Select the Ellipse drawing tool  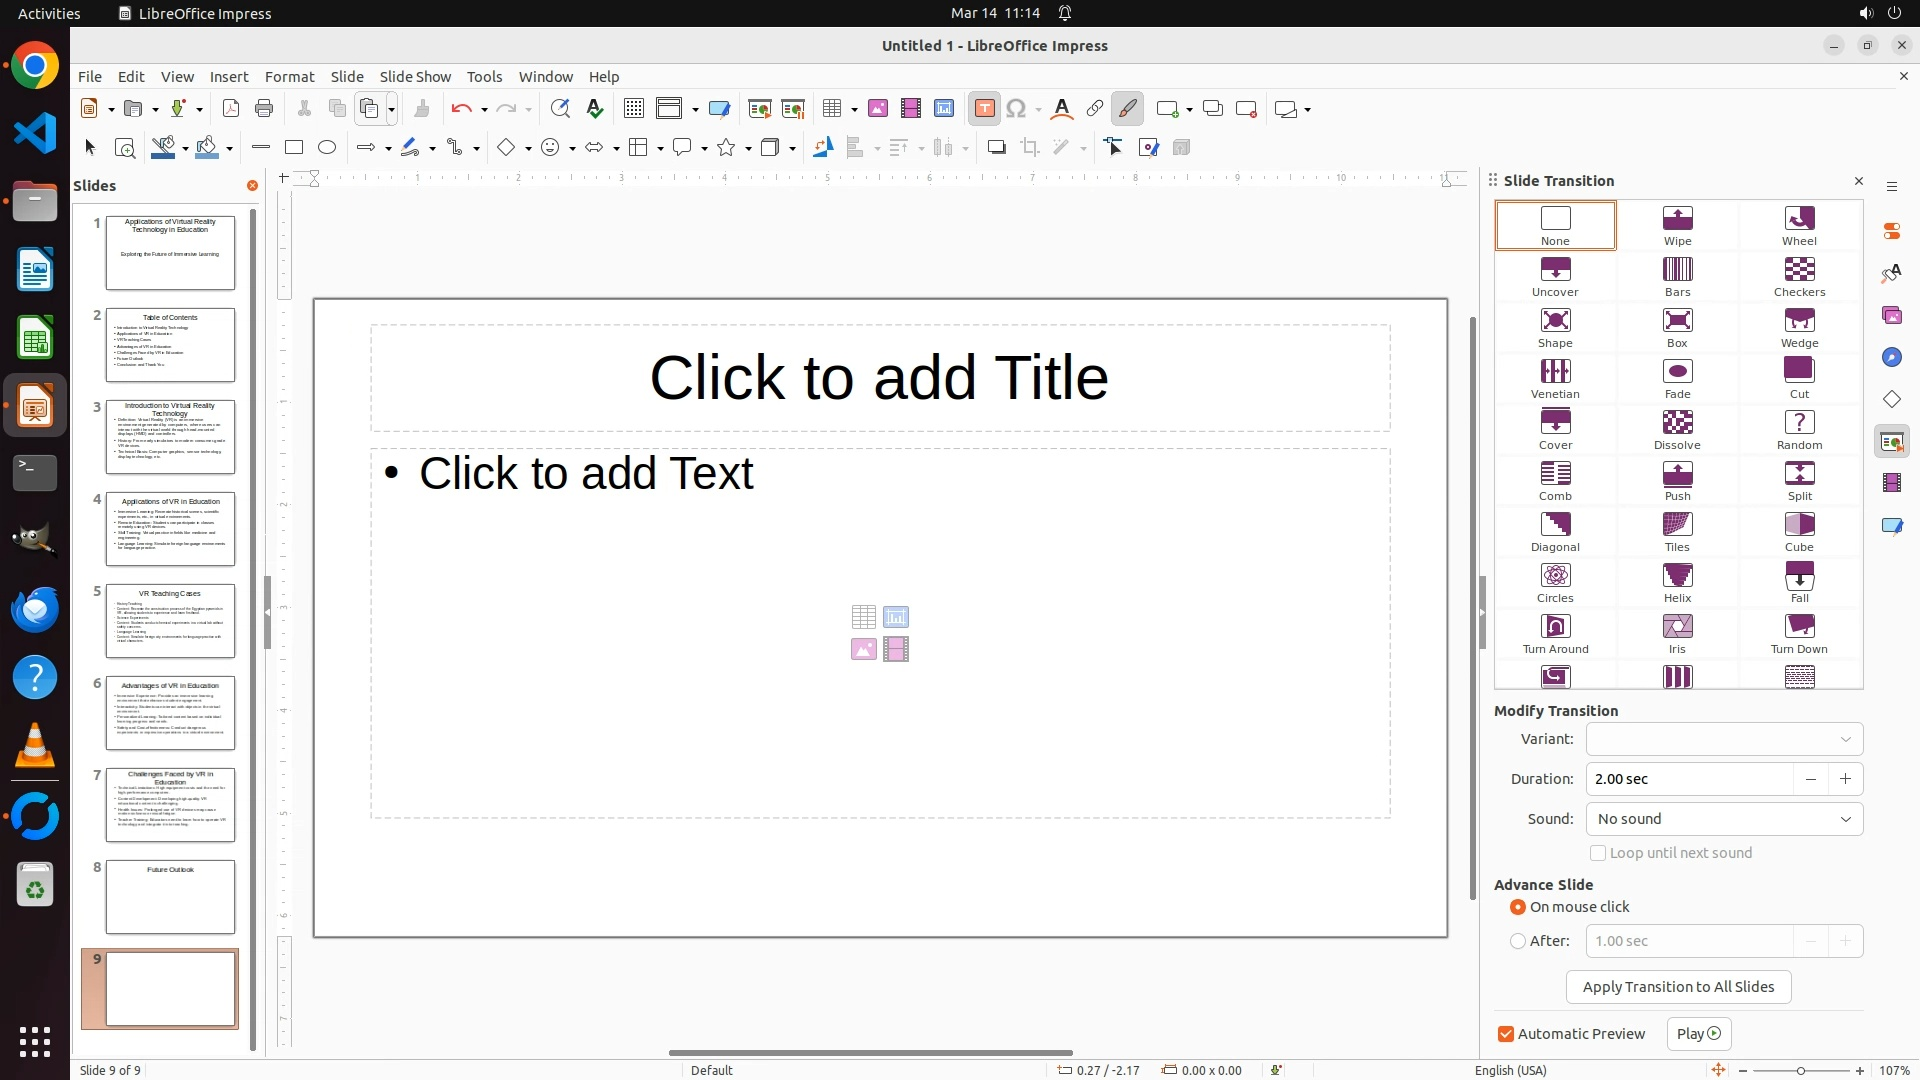click(327, 148)
